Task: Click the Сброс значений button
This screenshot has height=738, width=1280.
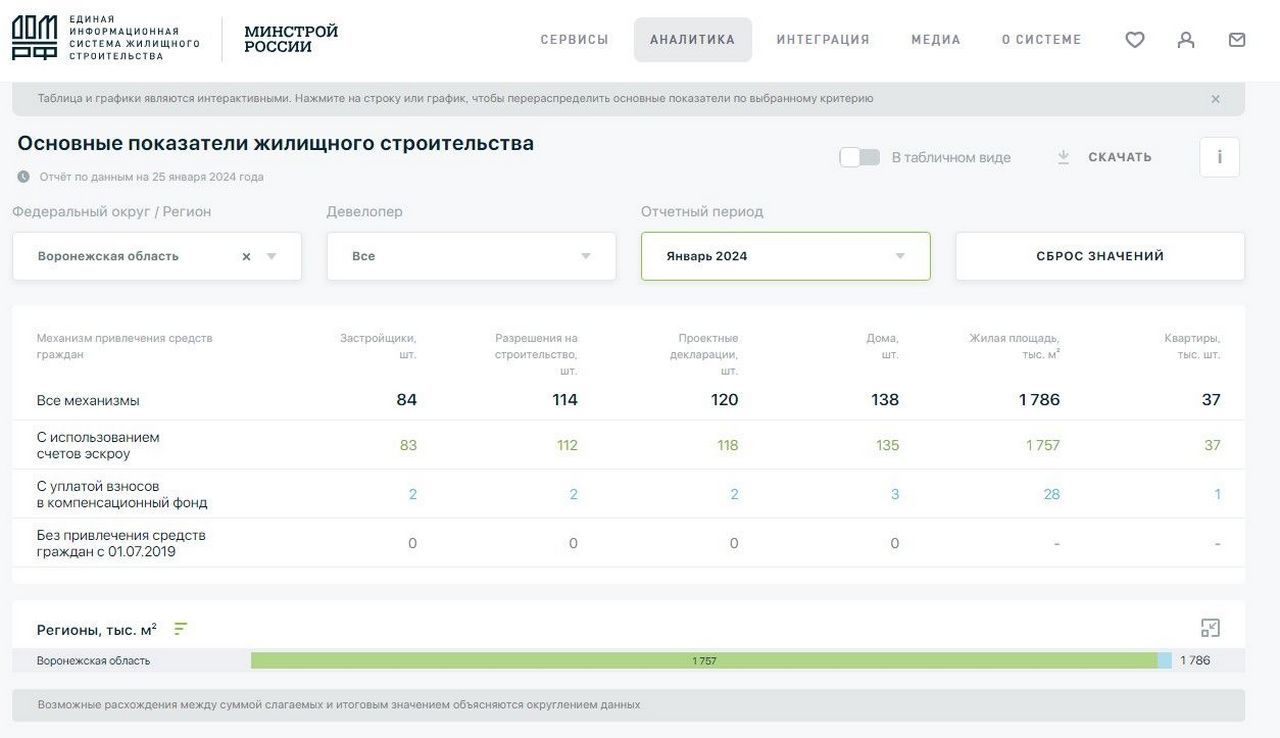Action: click(x=1100, y=257)
